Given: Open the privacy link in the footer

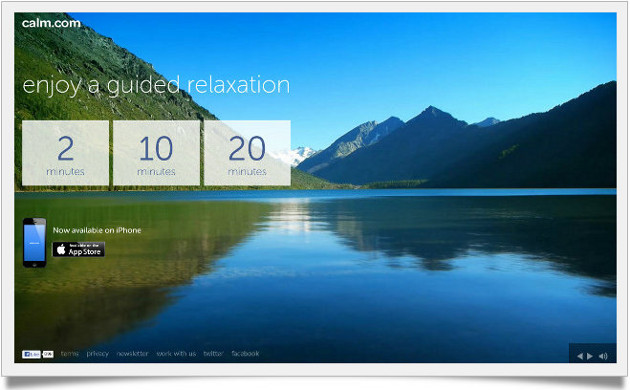Looking at the screenshot, I should click(98, 353).
